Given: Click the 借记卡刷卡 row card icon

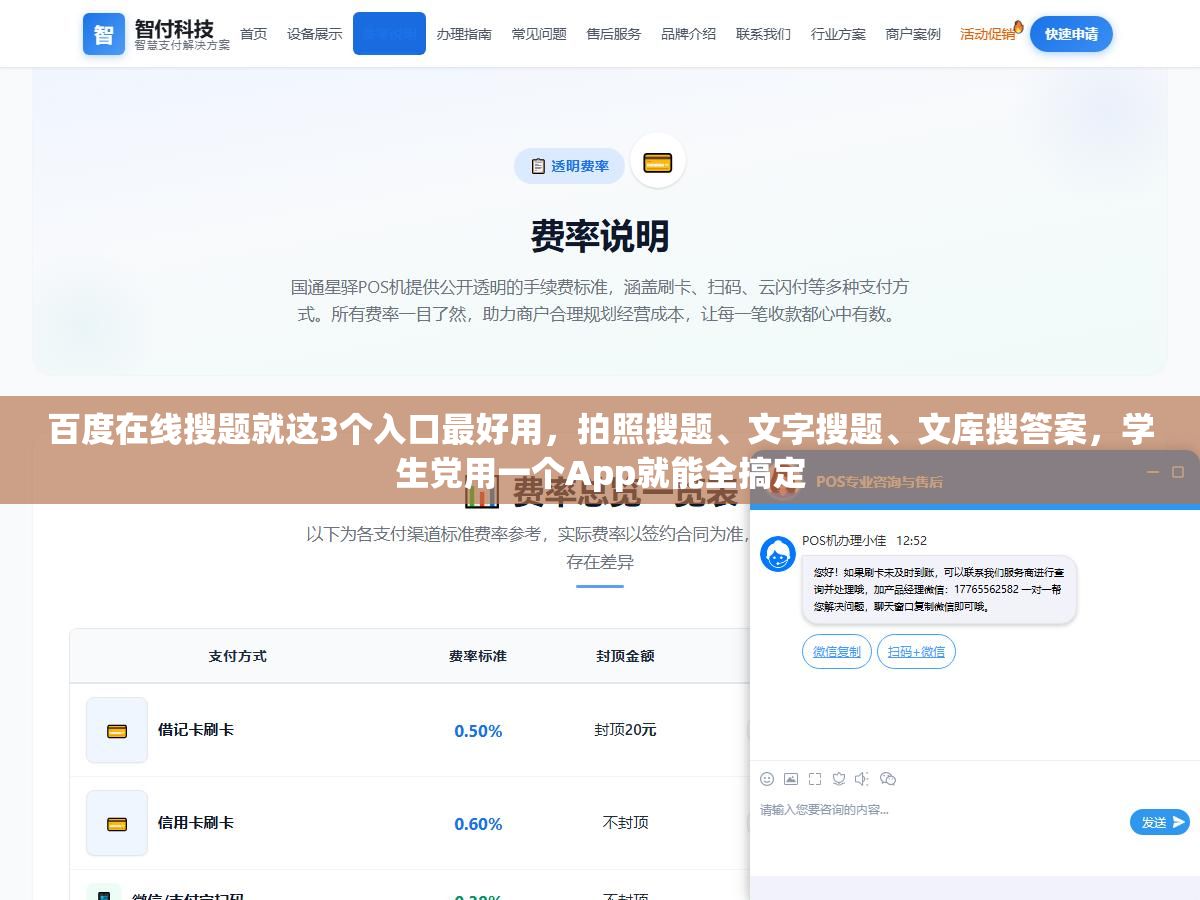Looking at the screenshot, I should click(117, 730).
